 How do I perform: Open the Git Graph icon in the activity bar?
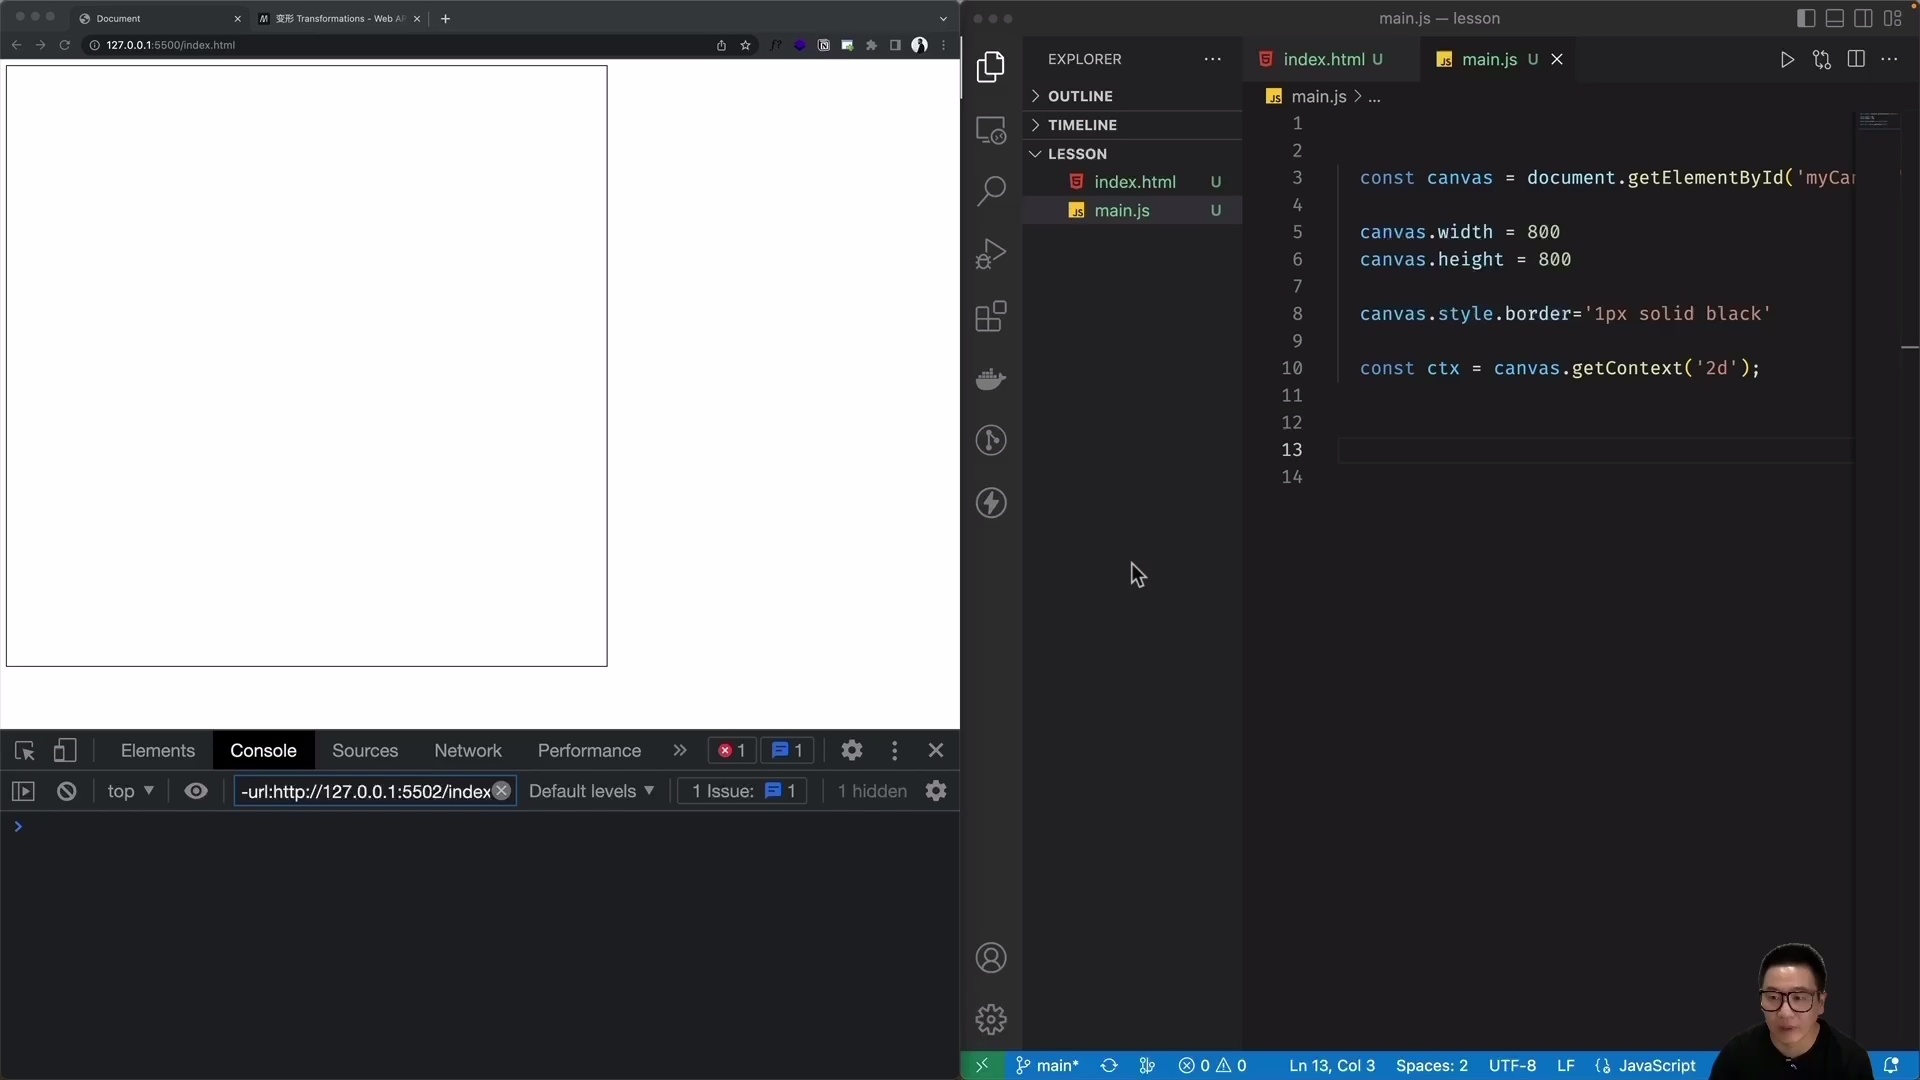[x=991, y=441]
